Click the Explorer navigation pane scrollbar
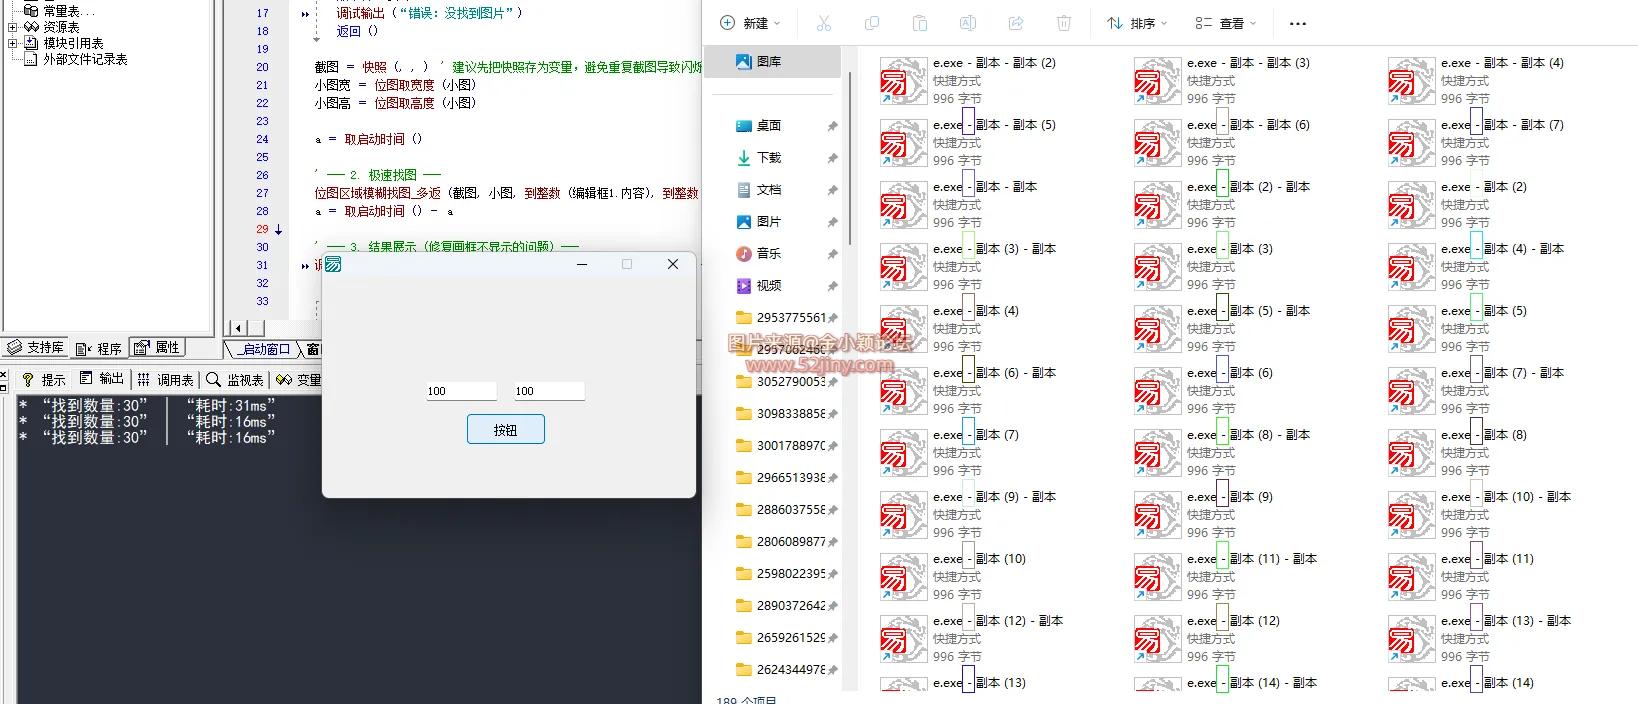 pyautogui.click(x=851, y=160)
